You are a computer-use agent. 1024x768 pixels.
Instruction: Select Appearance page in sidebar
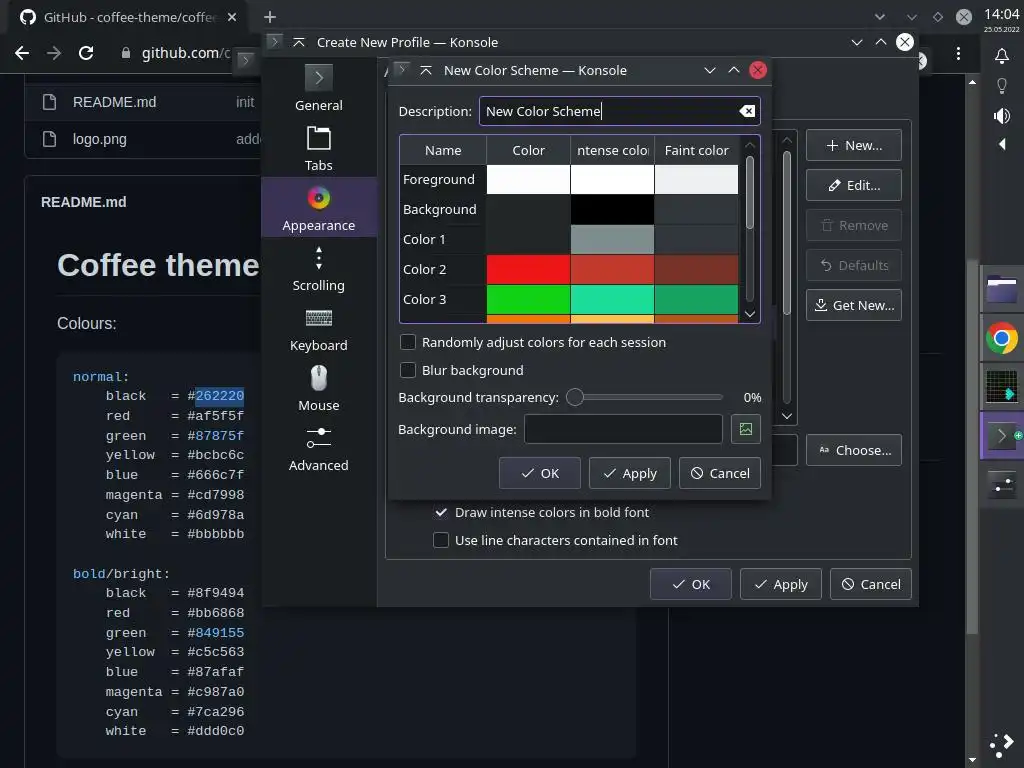[319, 208]
